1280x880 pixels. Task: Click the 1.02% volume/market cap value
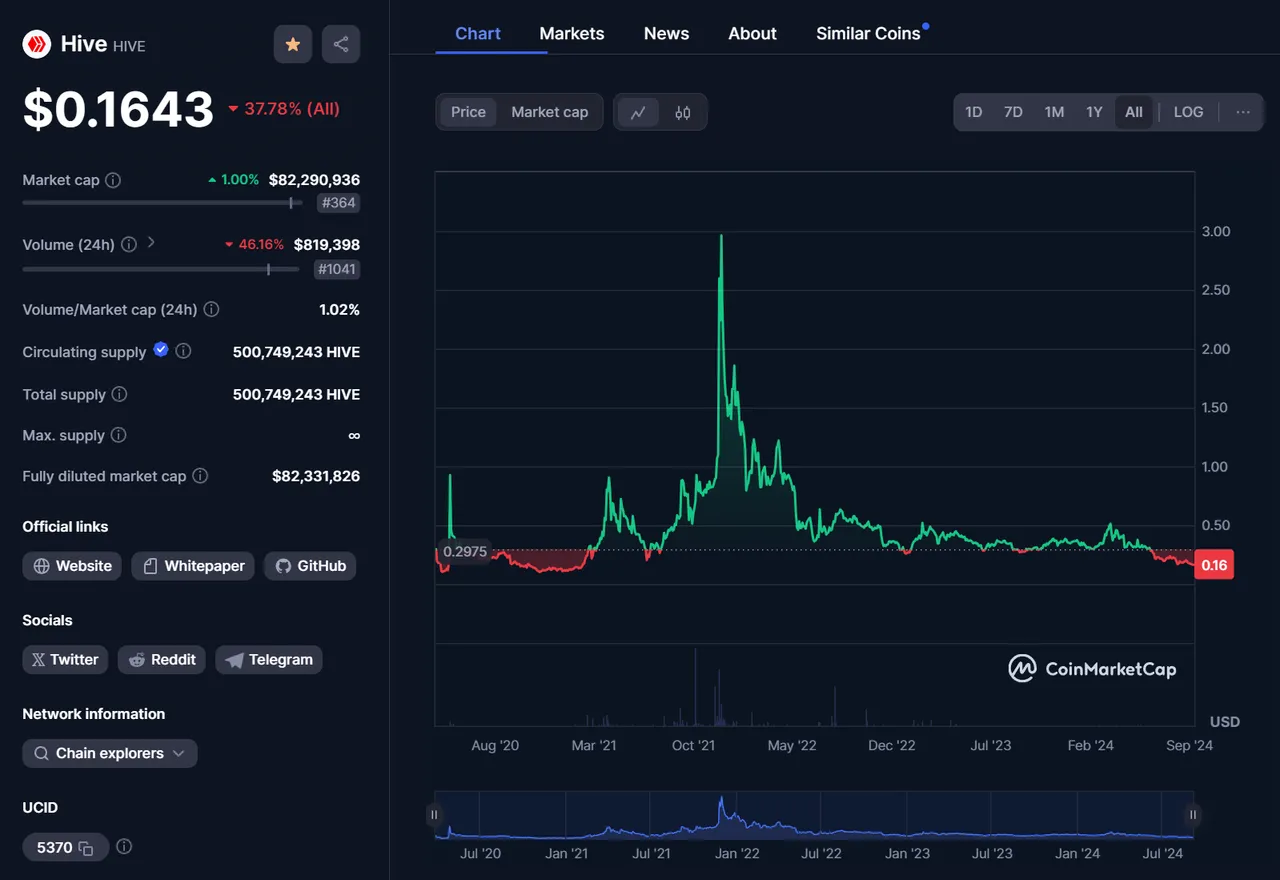340,310
